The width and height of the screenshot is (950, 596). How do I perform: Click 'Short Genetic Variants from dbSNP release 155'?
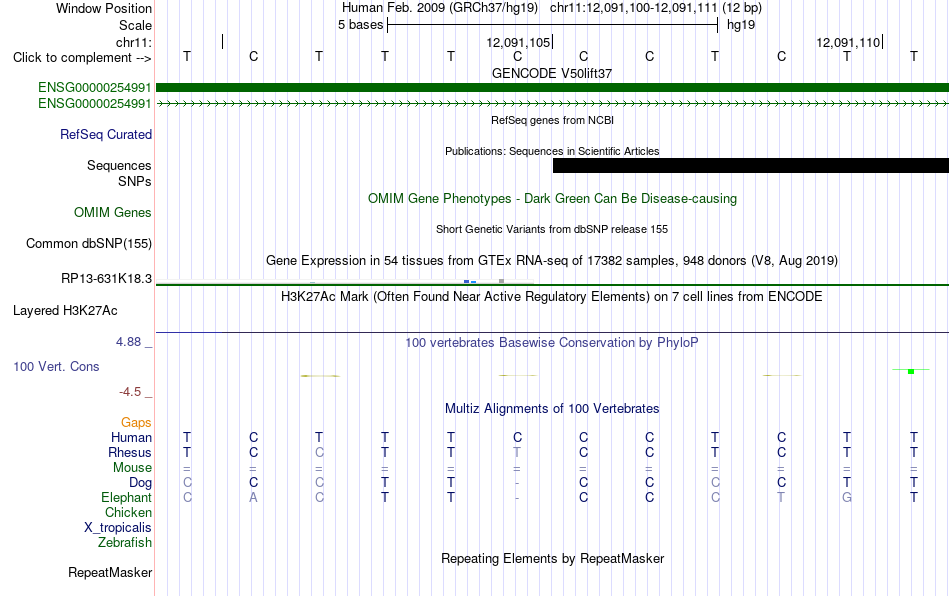tap(552, 229)
